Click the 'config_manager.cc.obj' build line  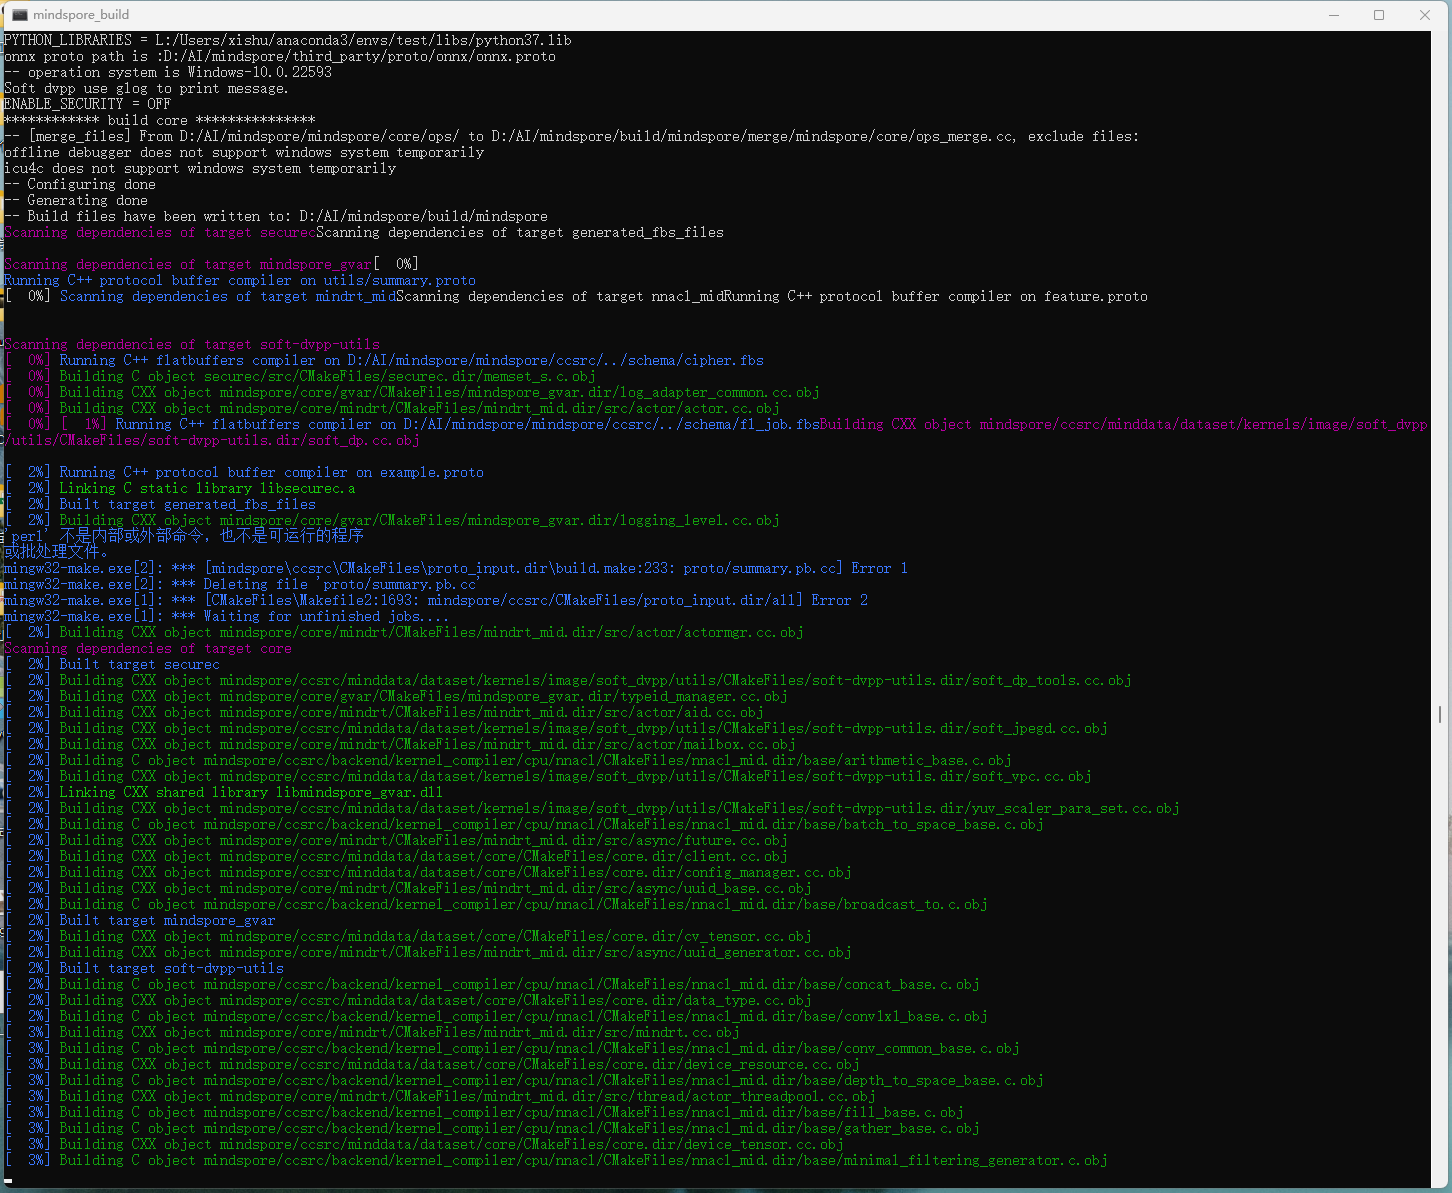pos(428,872)
